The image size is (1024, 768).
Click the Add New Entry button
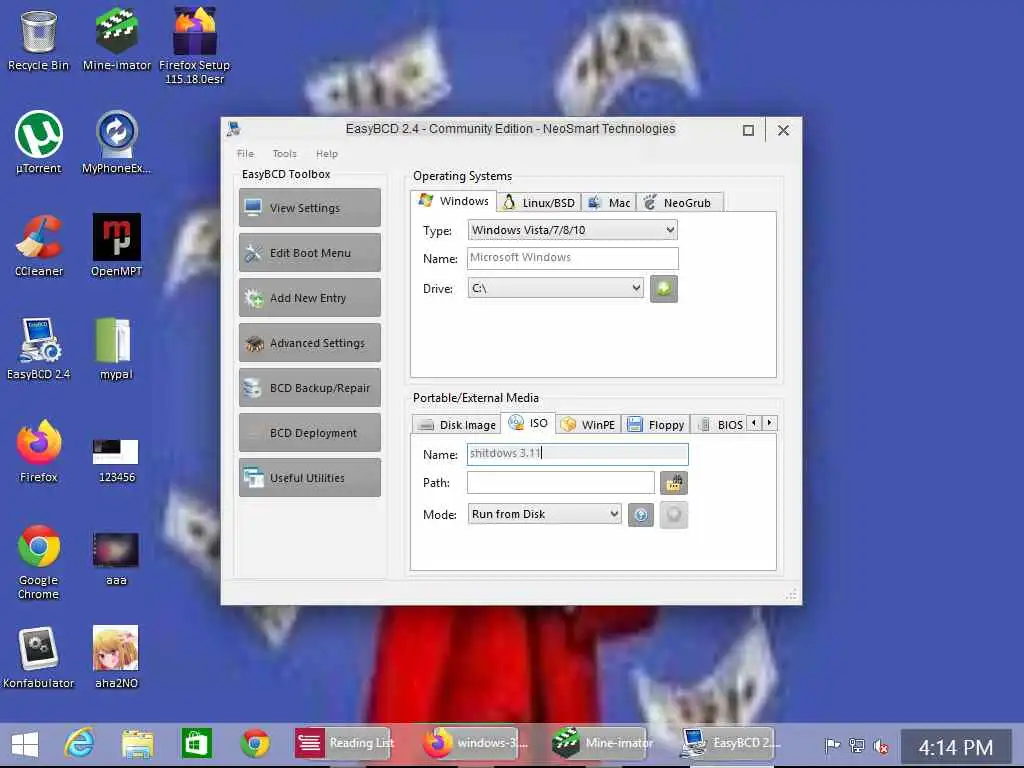(310, 298)
